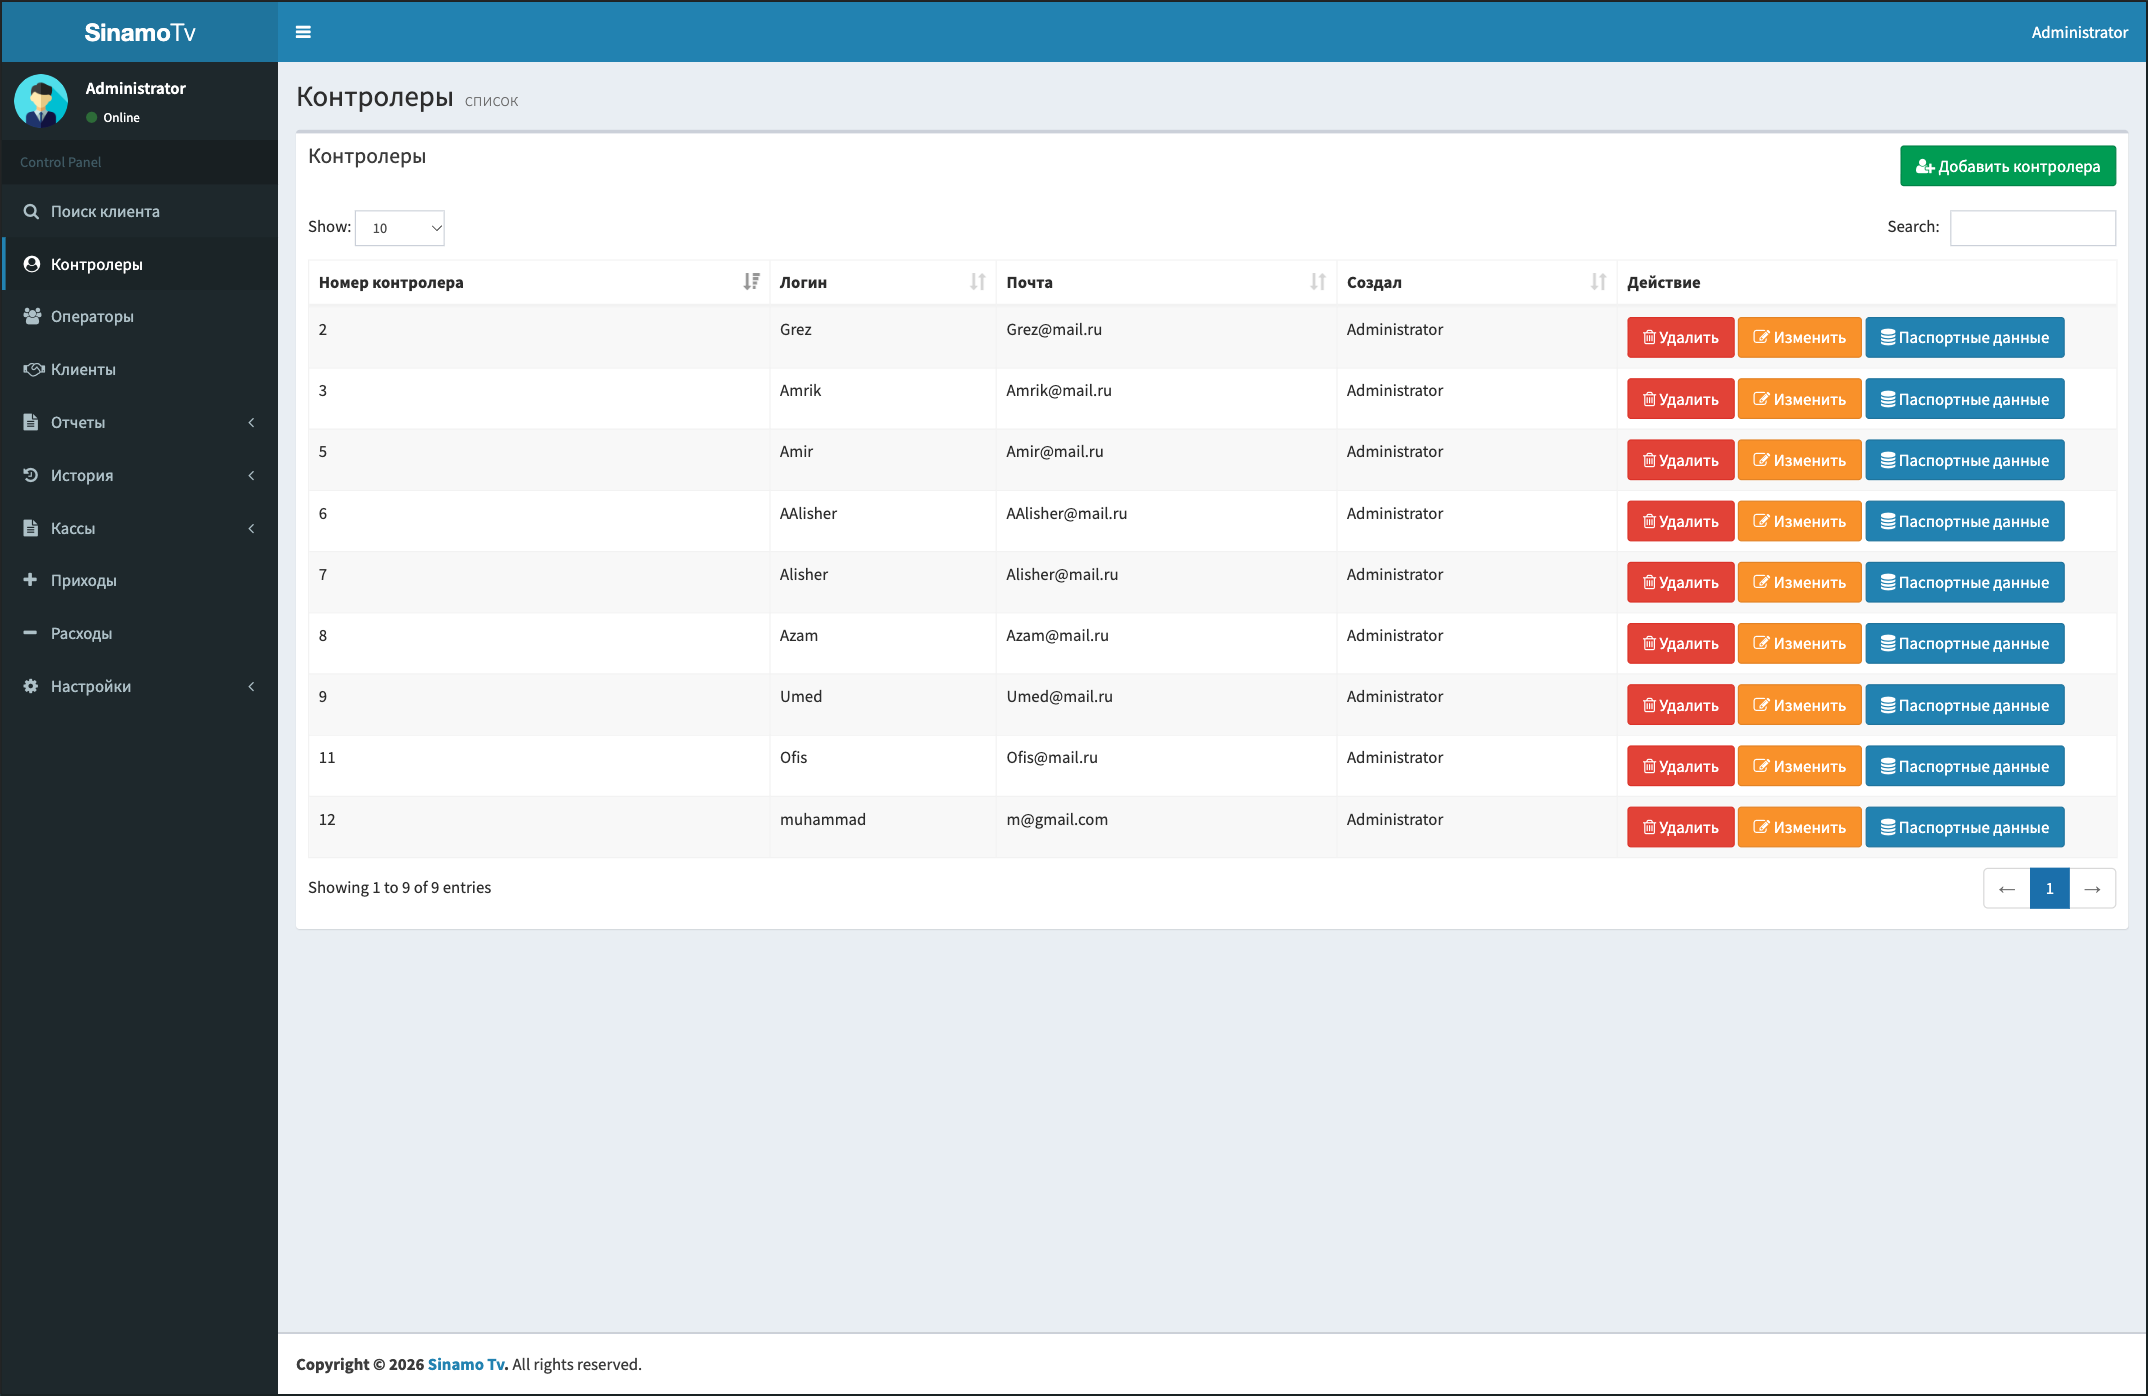Focus the Search input field

(2033, 228)
